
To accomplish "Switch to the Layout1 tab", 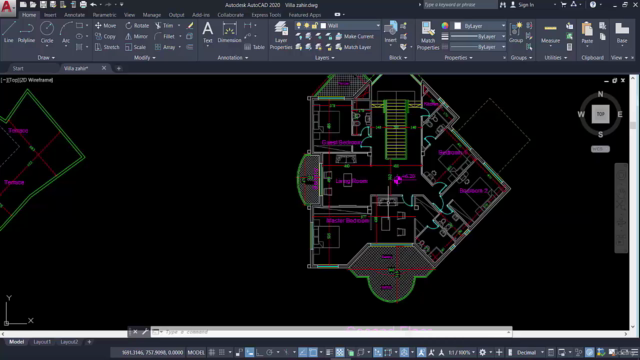I will point(42,342).
